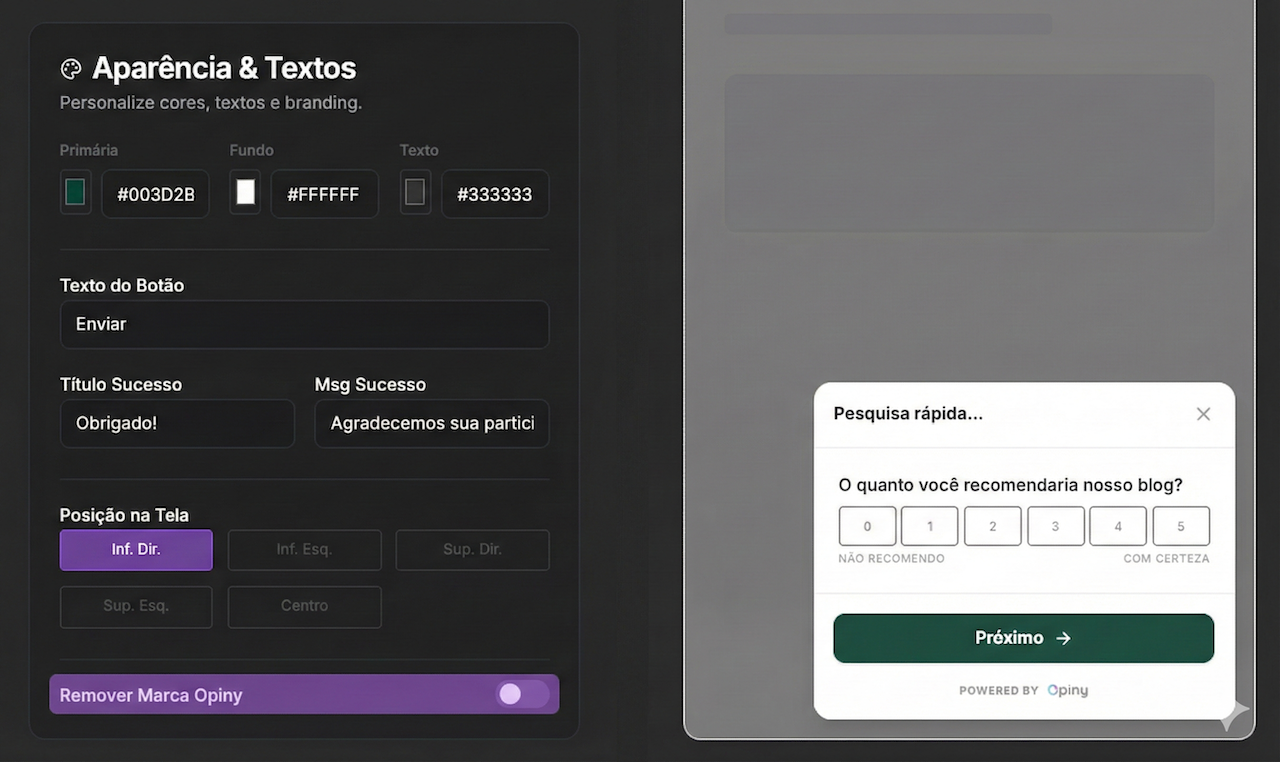The width and height of the screenshot is (1280, 762).
Task: Select the Inf. Dir. position option
Action: pos(136,550)
